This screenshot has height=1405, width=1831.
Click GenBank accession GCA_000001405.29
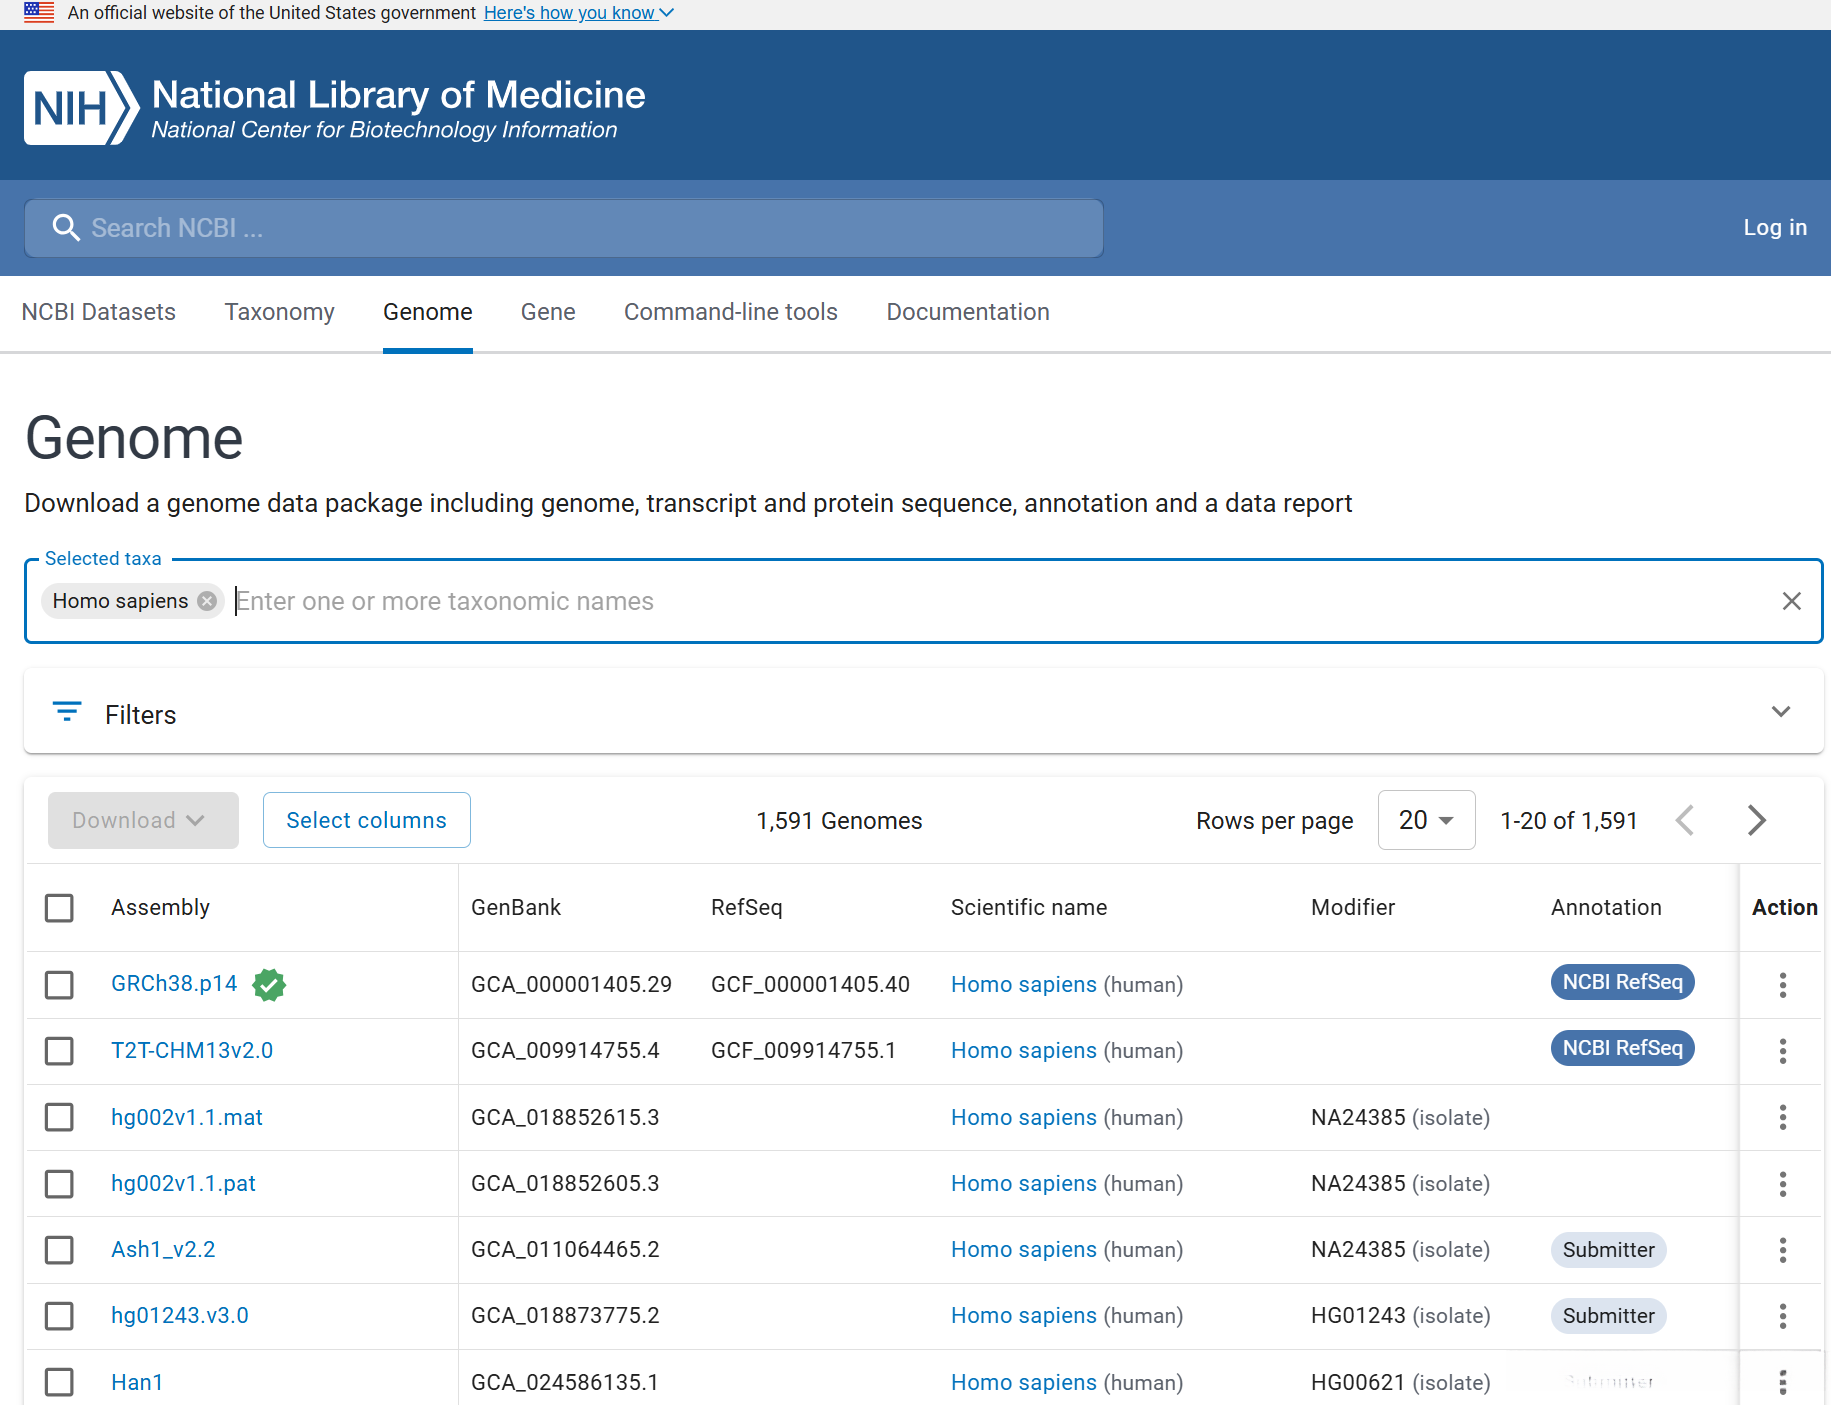pyautogui.click(x=571, y=985)
